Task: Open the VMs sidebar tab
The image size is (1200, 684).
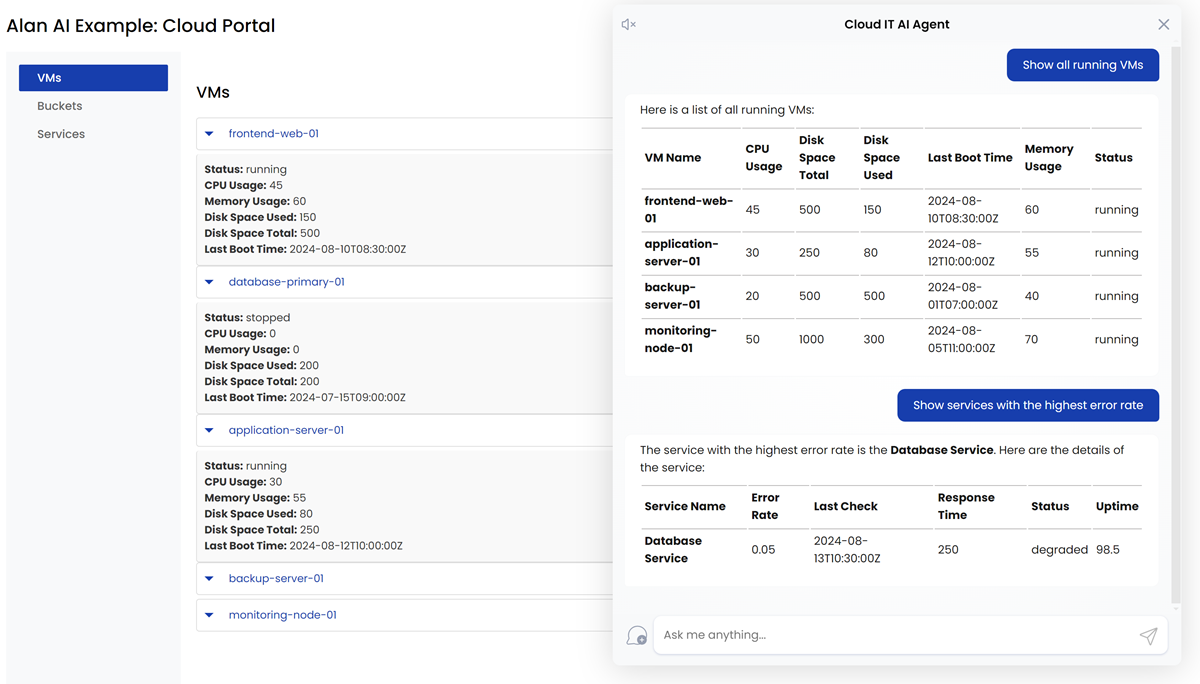Action: pos(93,78)
